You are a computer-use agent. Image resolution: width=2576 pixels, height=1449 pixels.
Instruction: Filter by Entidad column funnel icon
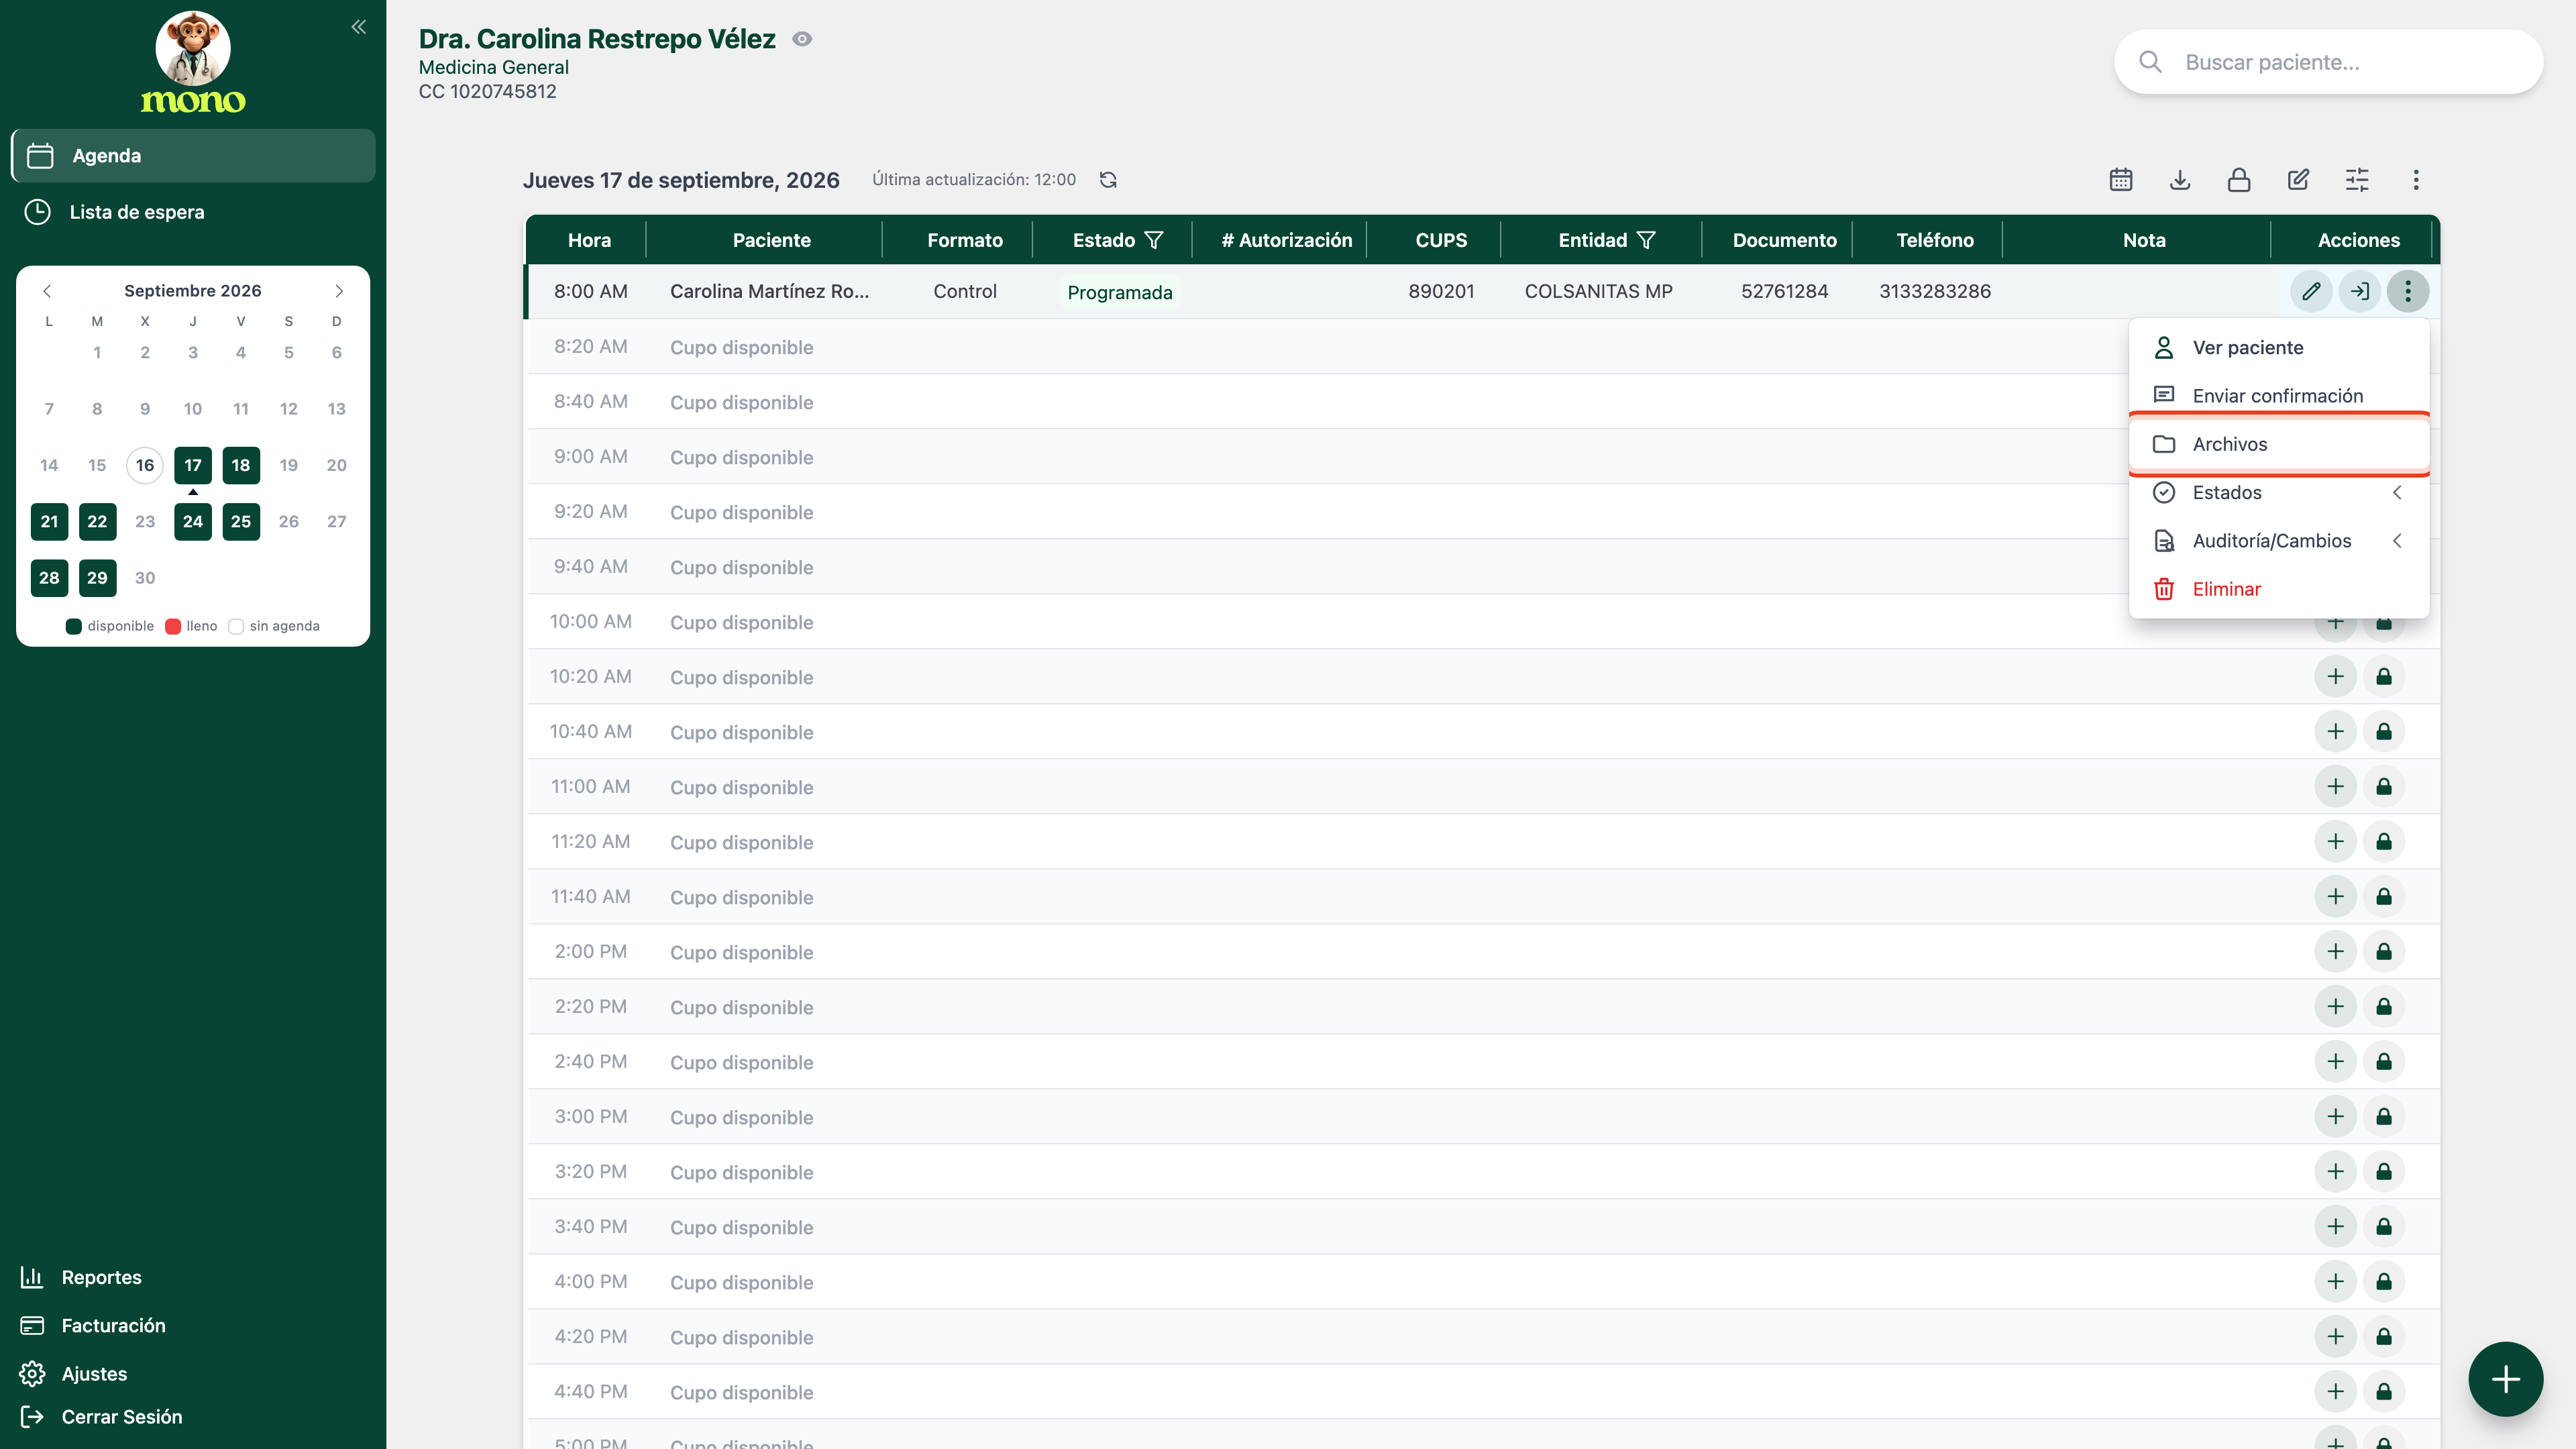[x=1646, y=240]
